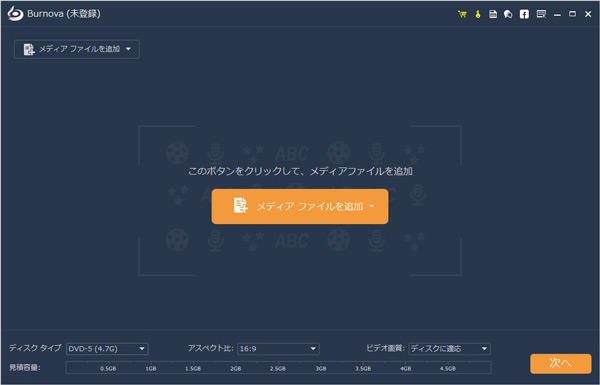Click the yellow key register icon
Viewport: 600px width, 385px height.
[x=478, y=15]
